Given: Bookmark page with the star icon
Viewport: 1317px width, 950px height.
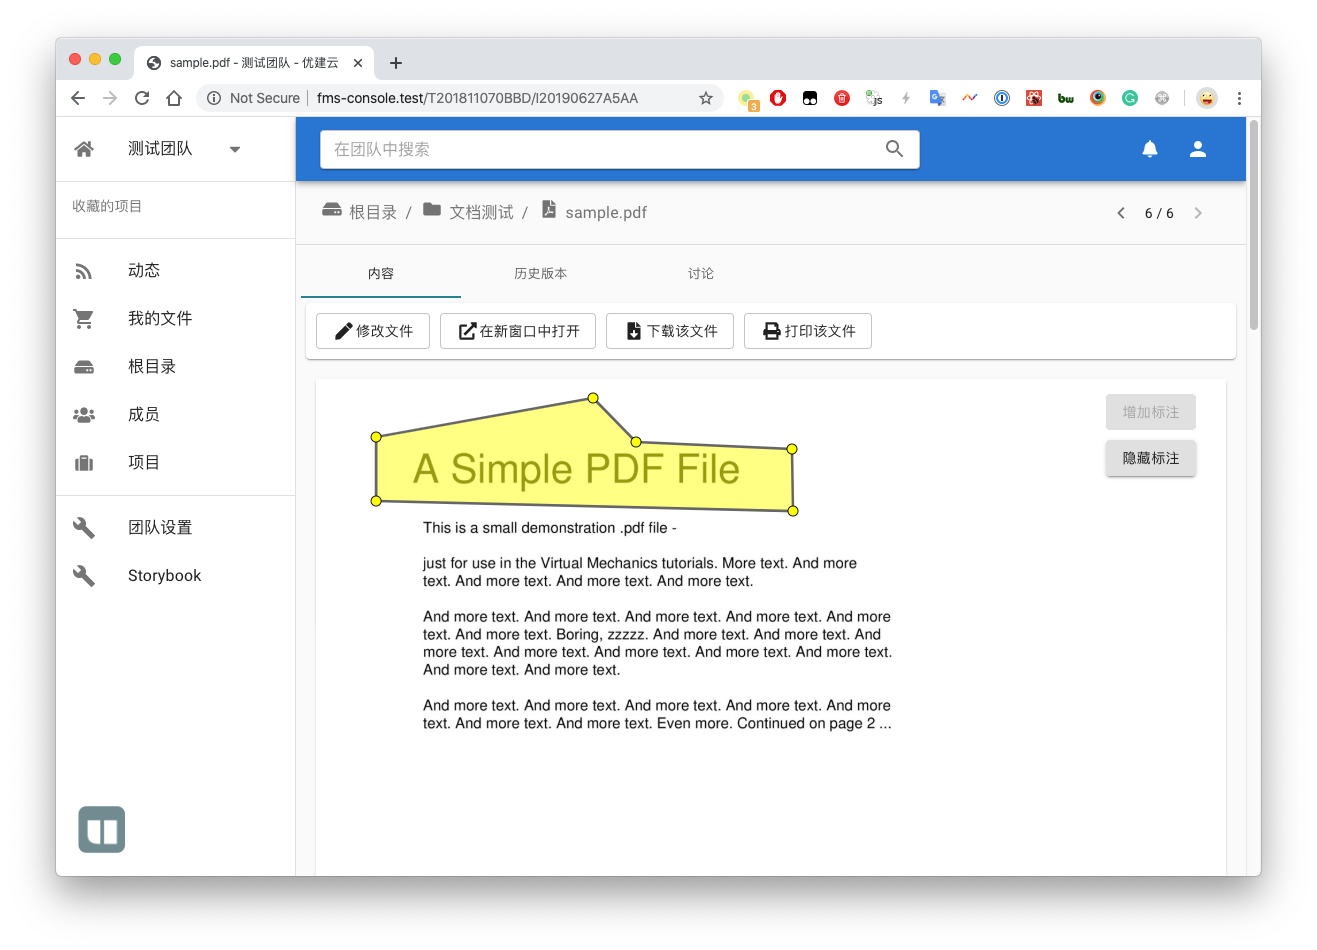Looking at the screenshot, I should click(705, 98).
